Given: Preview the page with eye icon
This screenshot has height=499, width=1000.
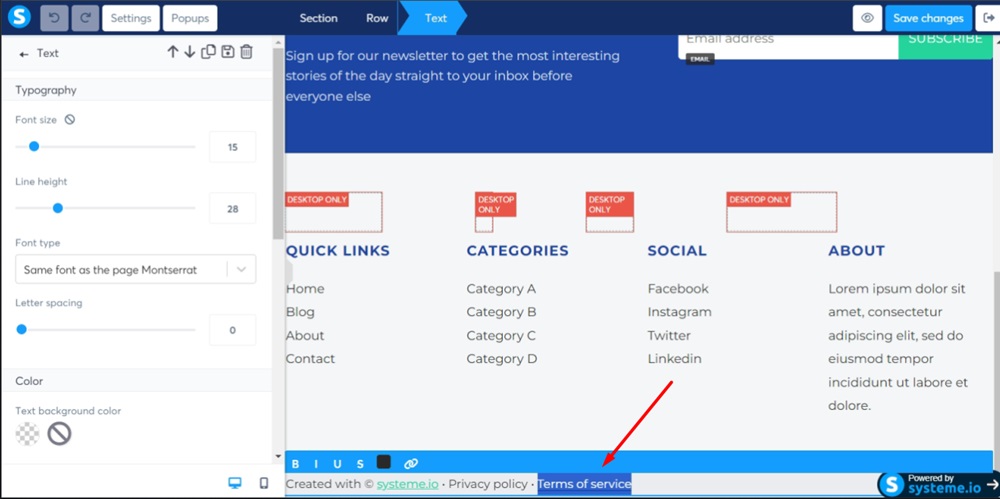Looking at the screenshot, I should [x=867, y=18].
